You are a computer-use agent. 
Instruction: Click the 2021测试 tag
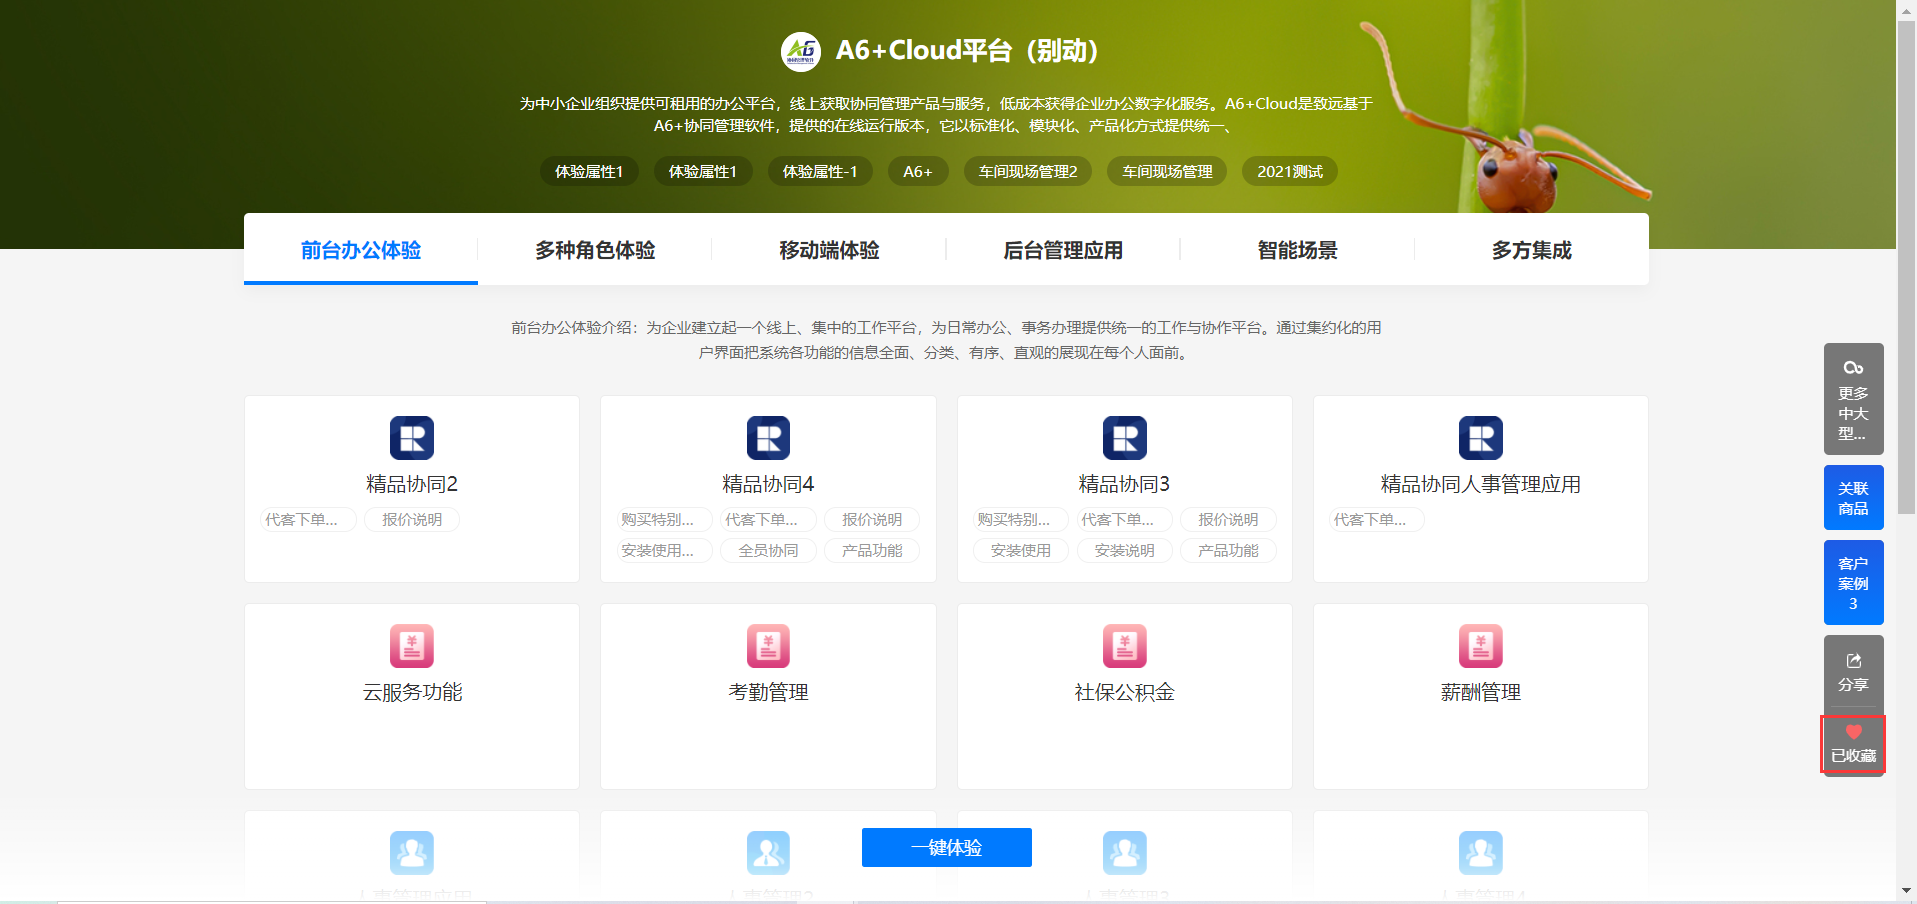pyautogui.click(x=1290, y=172)
